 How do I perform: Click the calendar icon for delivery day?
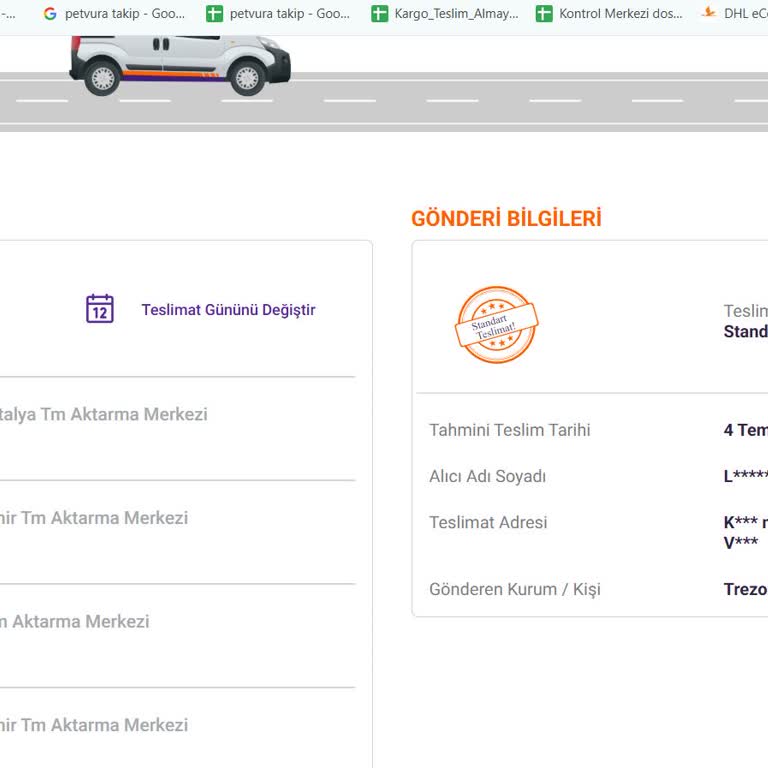100,309
